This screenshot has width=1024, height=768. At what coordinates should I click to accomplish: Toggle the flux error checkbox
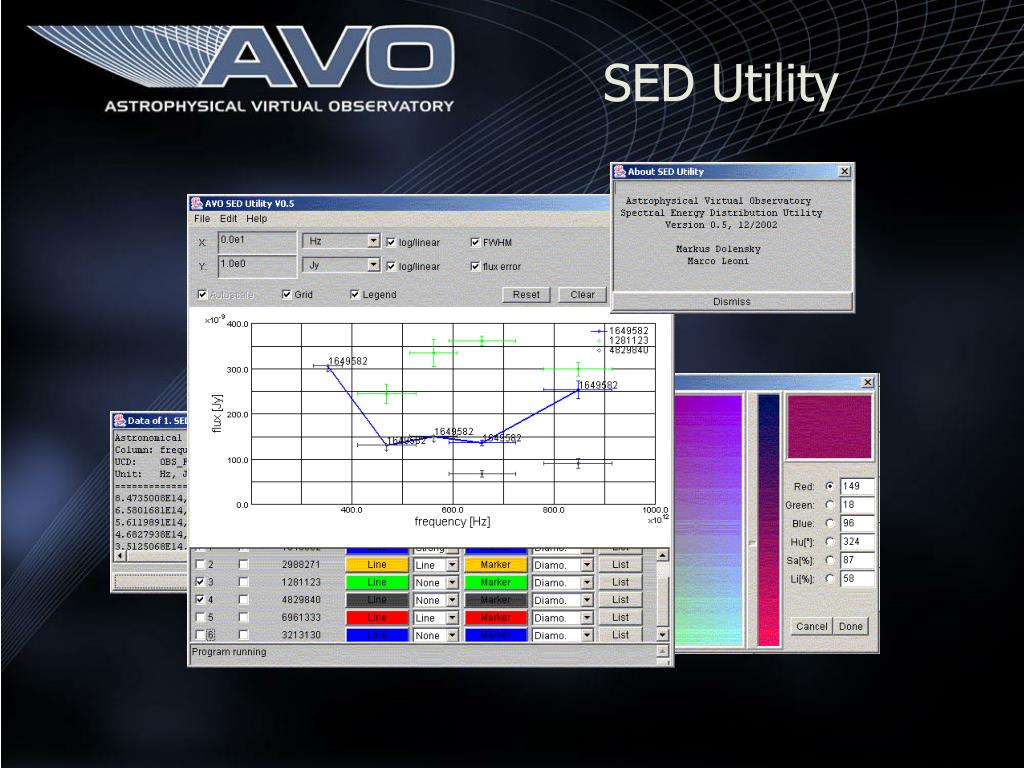(x=475, y=266)
